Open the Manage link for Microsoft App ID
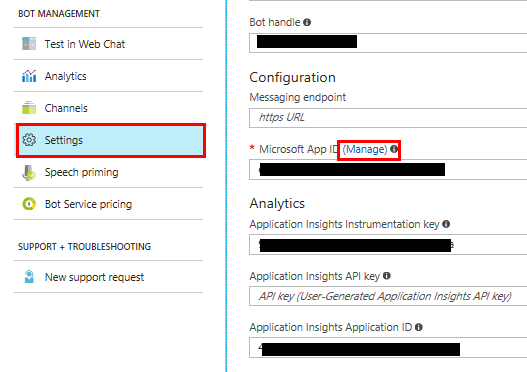 [x=365, y=149]
